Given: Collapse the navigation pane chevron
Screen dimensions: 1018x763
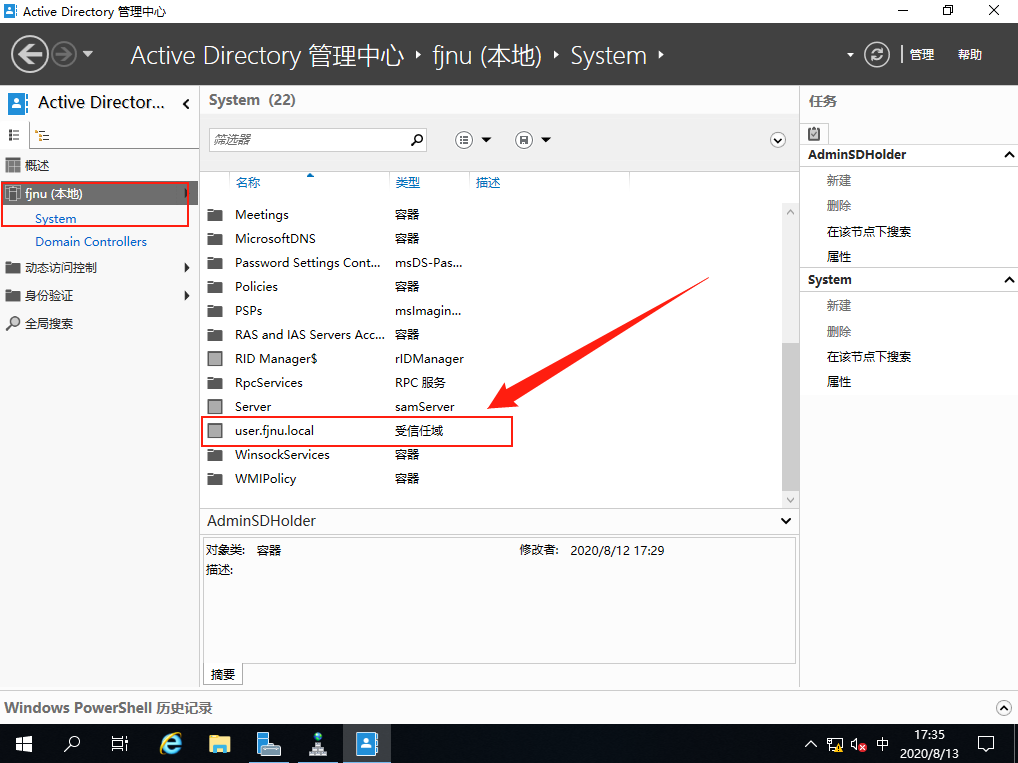Looking at the screenshot, I should coord(186,103).
